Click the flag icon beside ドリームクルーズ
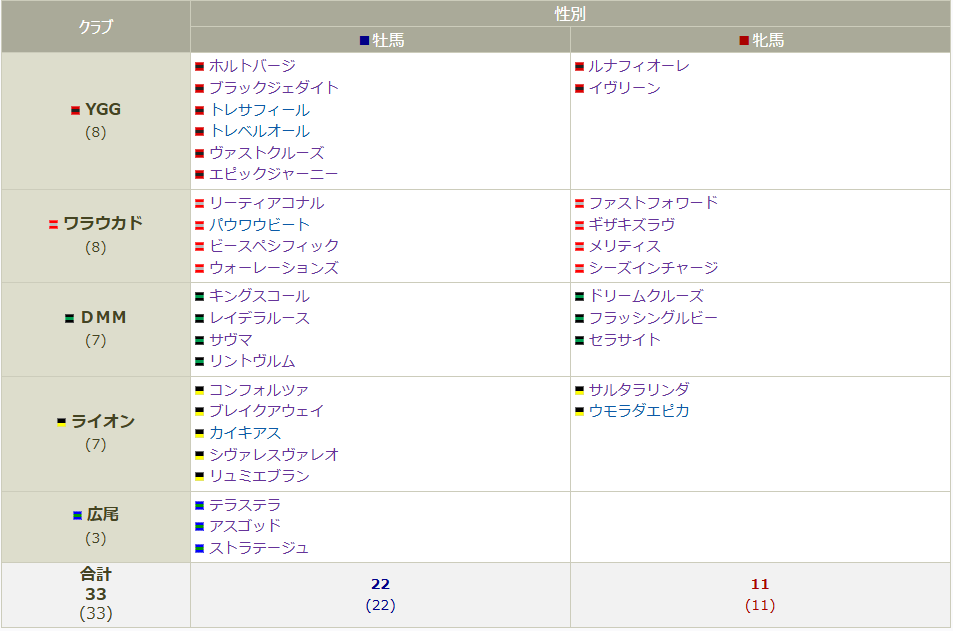Image resolution: width=953 pixels, height=631 pixels. [579, 297]
